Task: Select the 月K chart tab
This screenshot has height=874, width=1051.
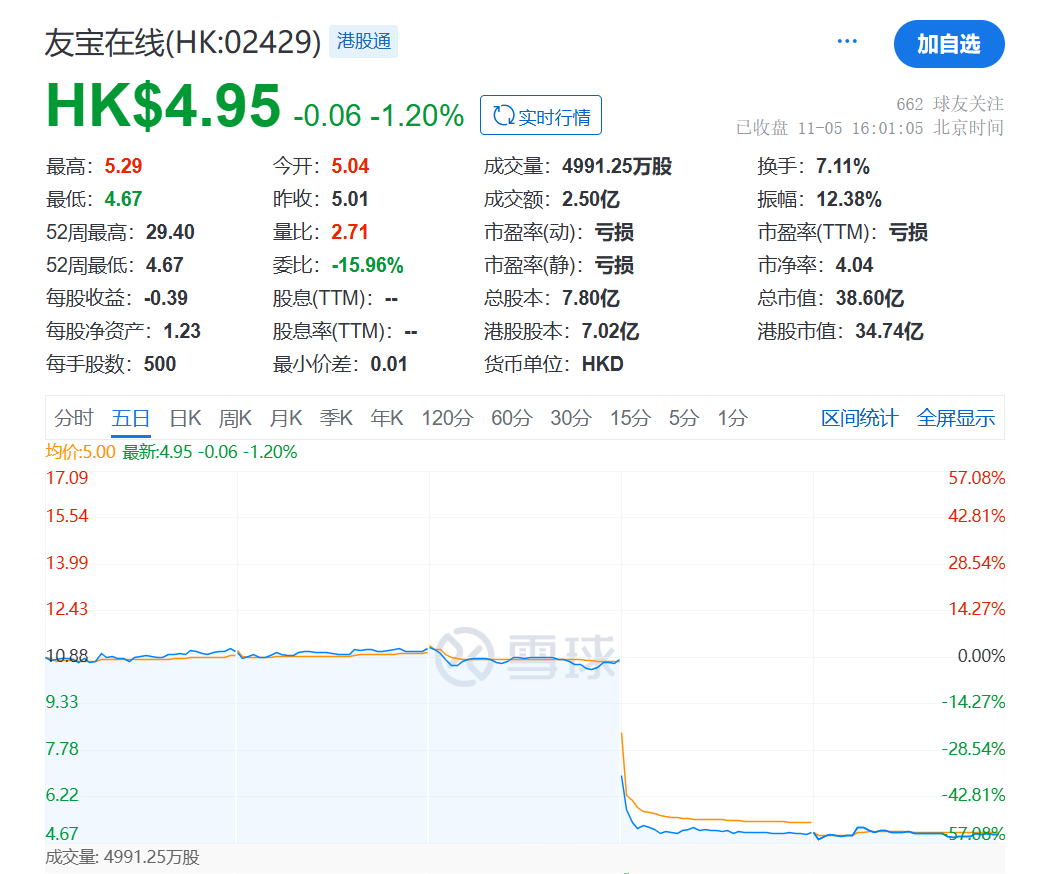Action: 285,418
